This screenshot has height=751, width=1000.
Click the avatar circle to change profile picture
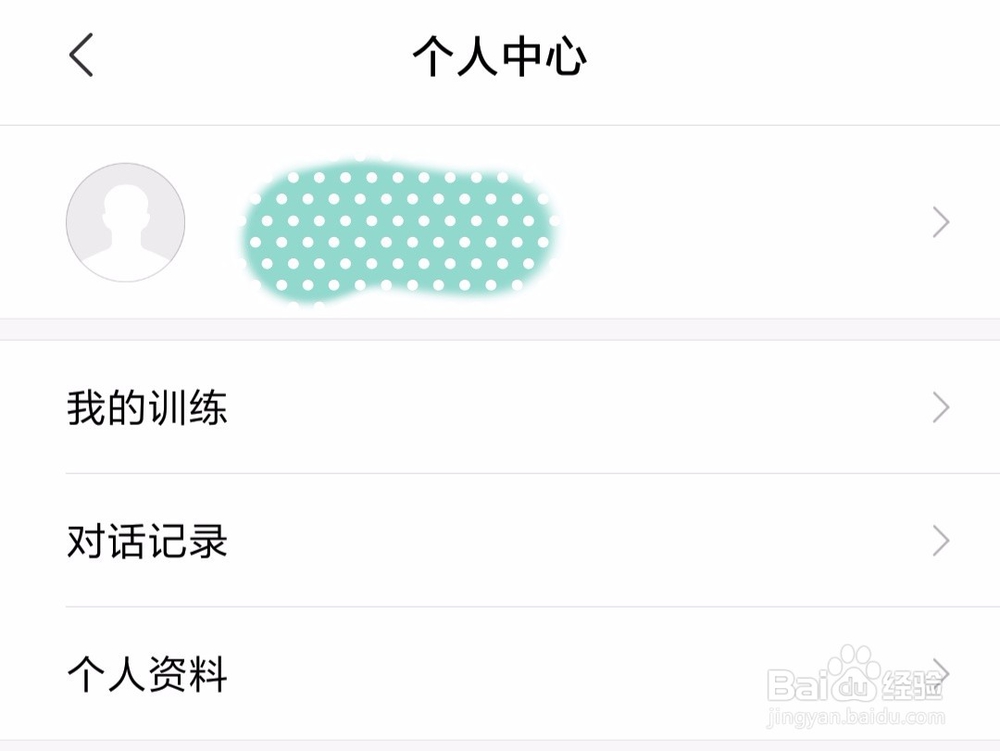click(x=124, y=222)
